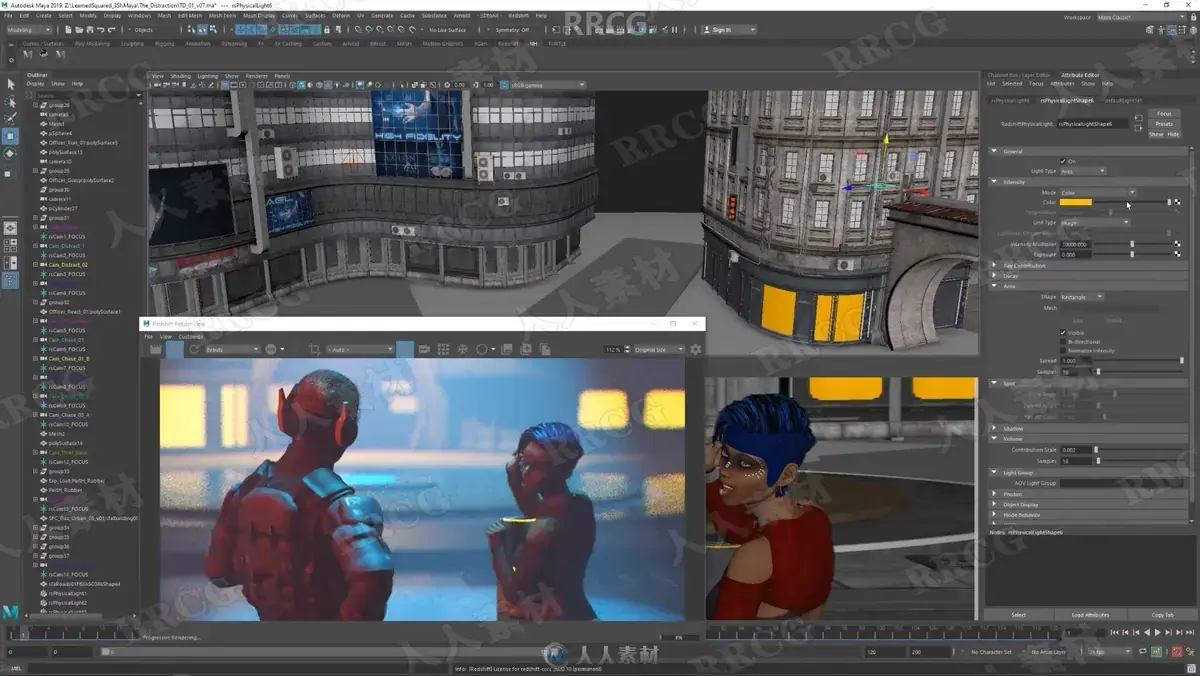The width and height of the screenshot is (1200, 676).
Task: Click the highlighted tool in the left toolbox
Action: (x=10, y=135)
